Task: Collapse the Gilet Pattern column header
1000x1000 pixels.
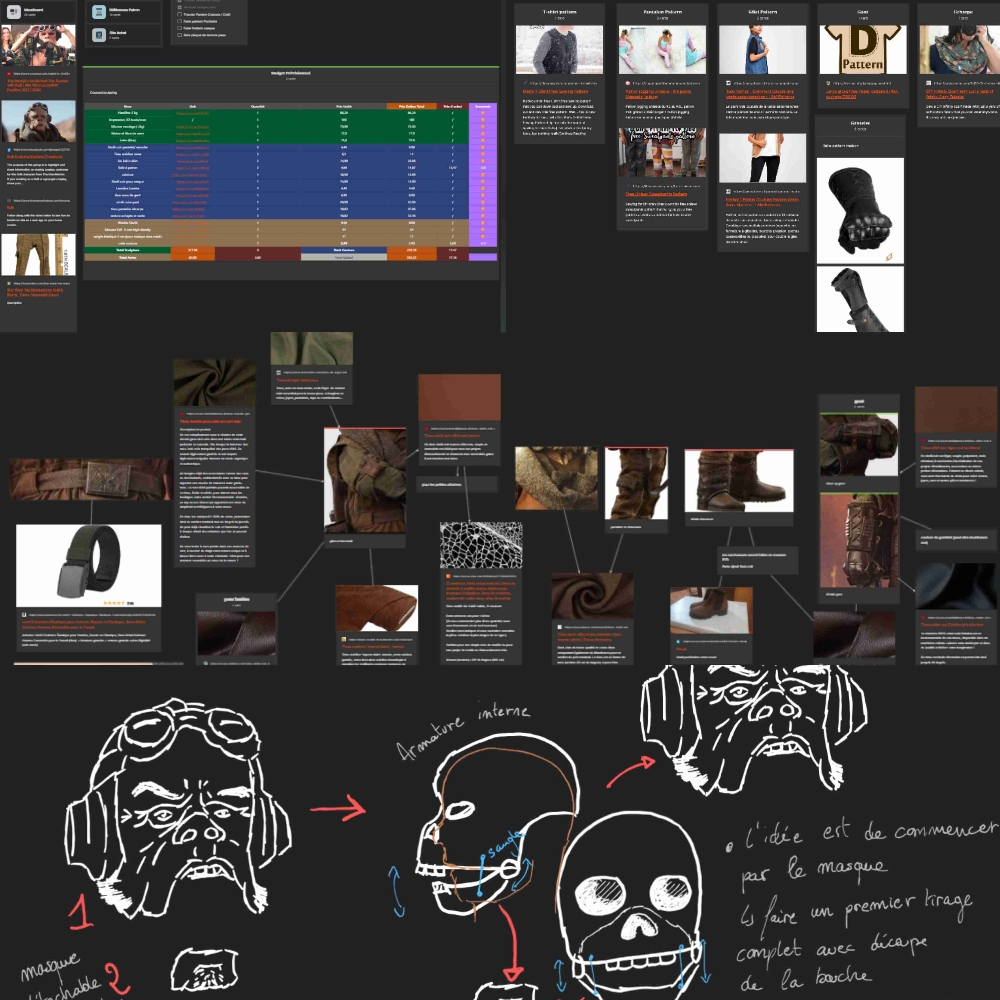Action: pyautogui.click(x=762, y=14)
